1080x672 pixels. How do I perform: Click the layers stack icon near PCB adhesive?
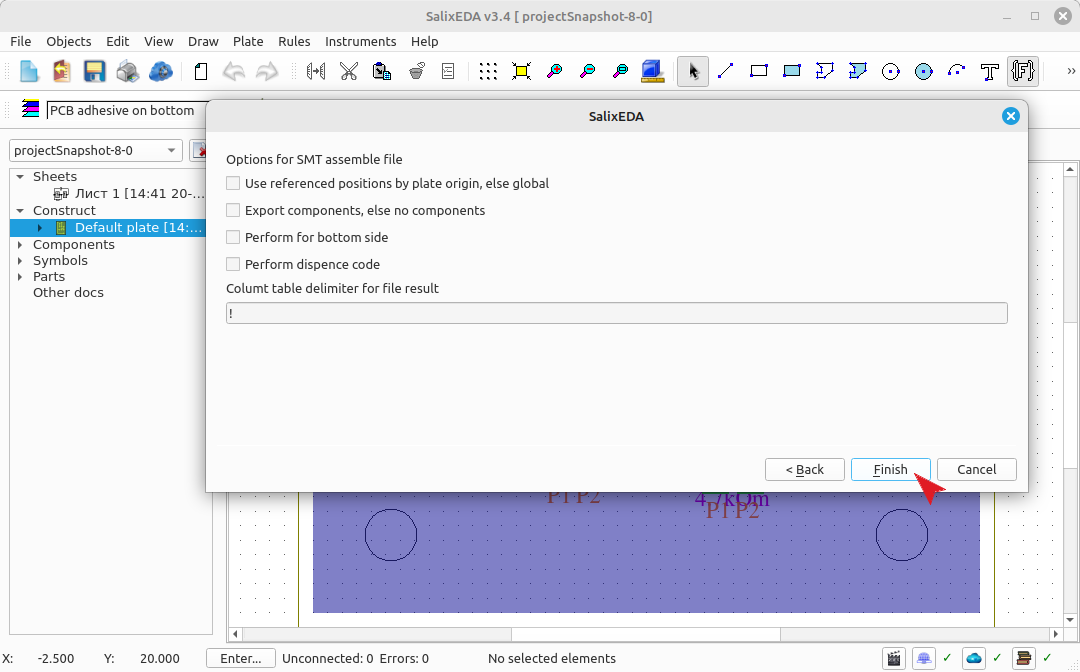[30, 109]
